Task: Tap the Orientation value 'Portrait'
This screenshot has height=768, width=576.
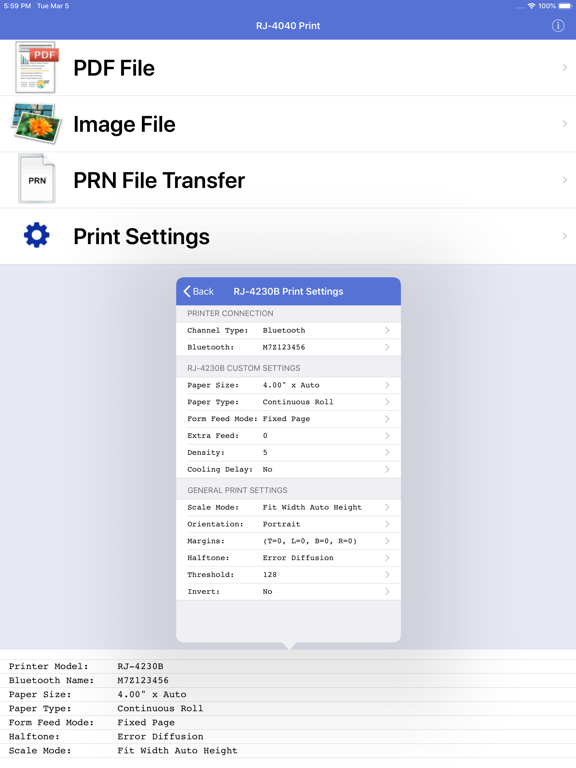Action: pos(282,524)
